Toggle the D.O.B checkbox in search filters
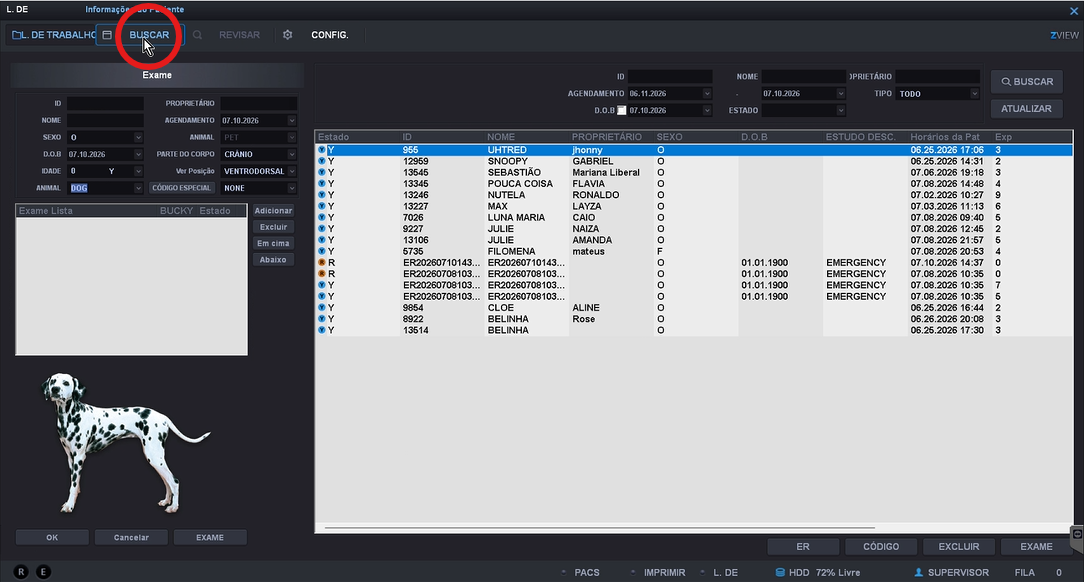This screenshot has width=1084, height=582. click(622, 111)
